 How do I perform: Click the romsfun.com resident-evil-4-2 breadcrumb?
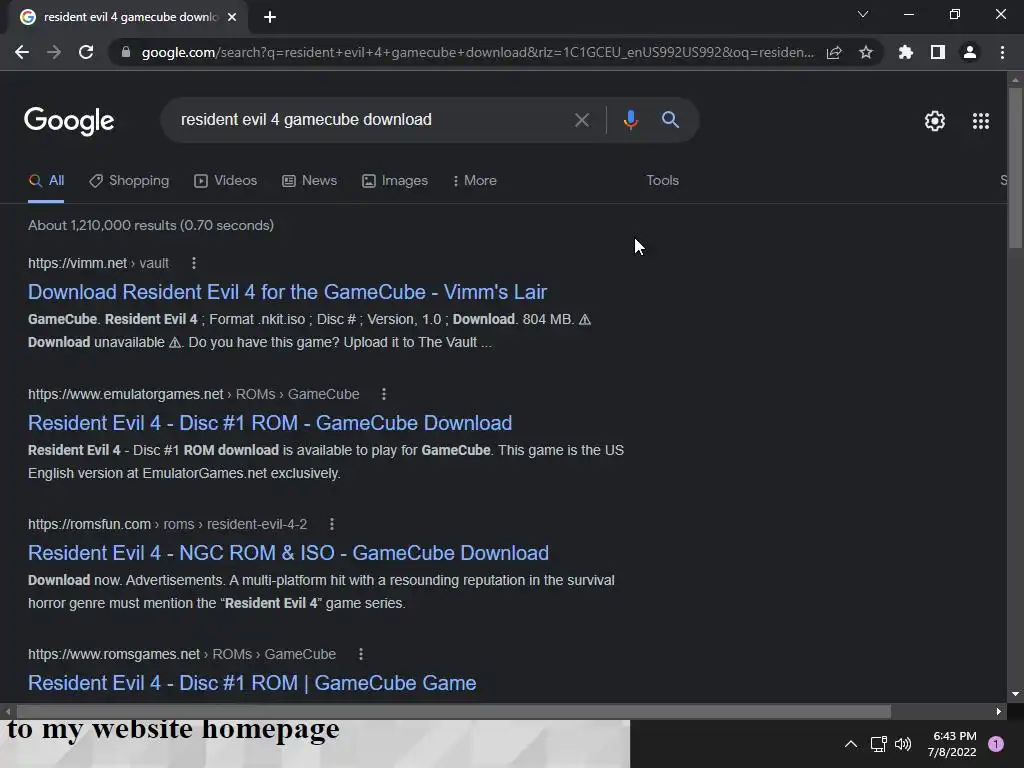coord(167,524)
